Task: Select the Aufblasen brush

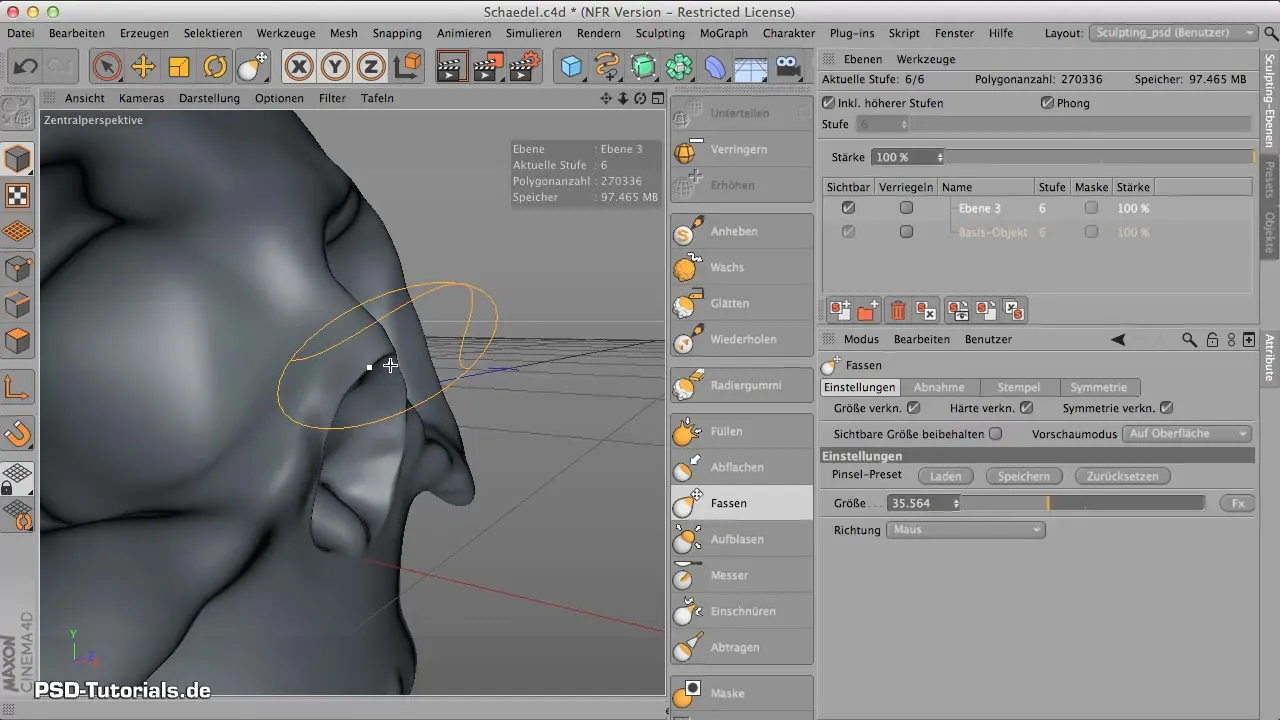Action: [742, 539]
